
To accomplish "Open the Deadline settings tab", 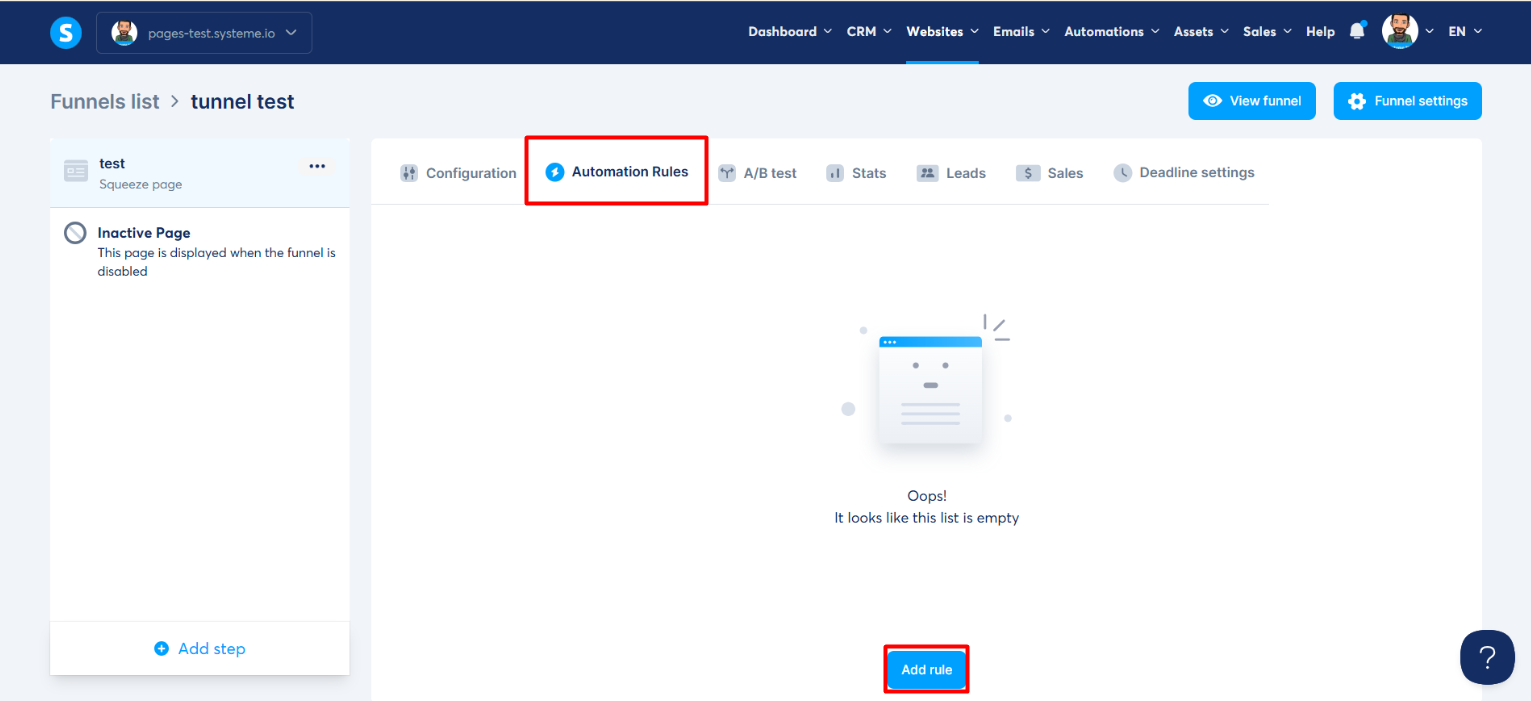I will 1183,173.
